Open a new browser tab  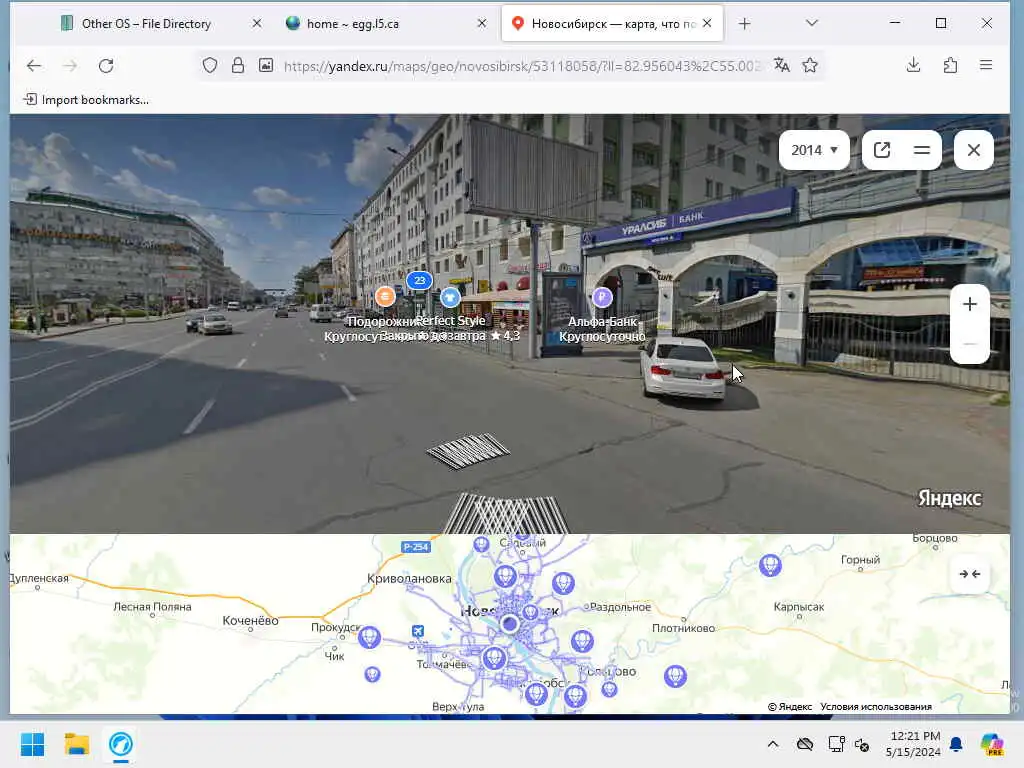744,24
